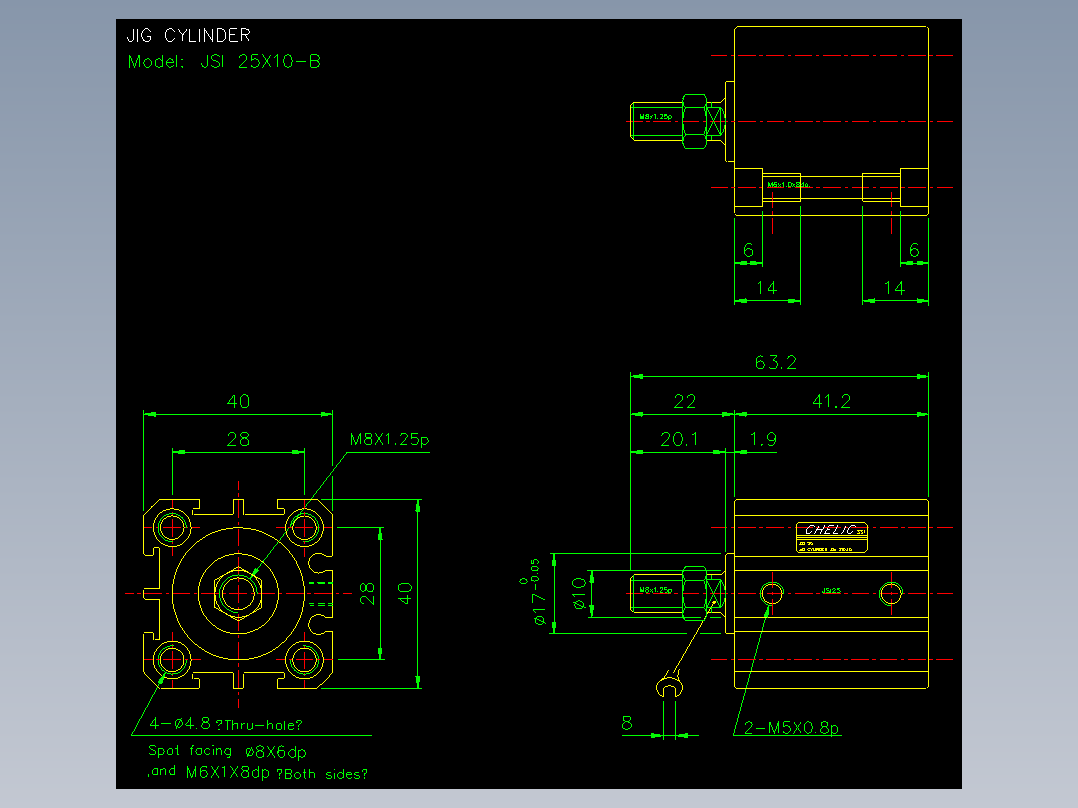The image size is (1078, 808).
Task: Select the "M8x1.25p" rod thread text in side view
Action: [x=656, y=590]
